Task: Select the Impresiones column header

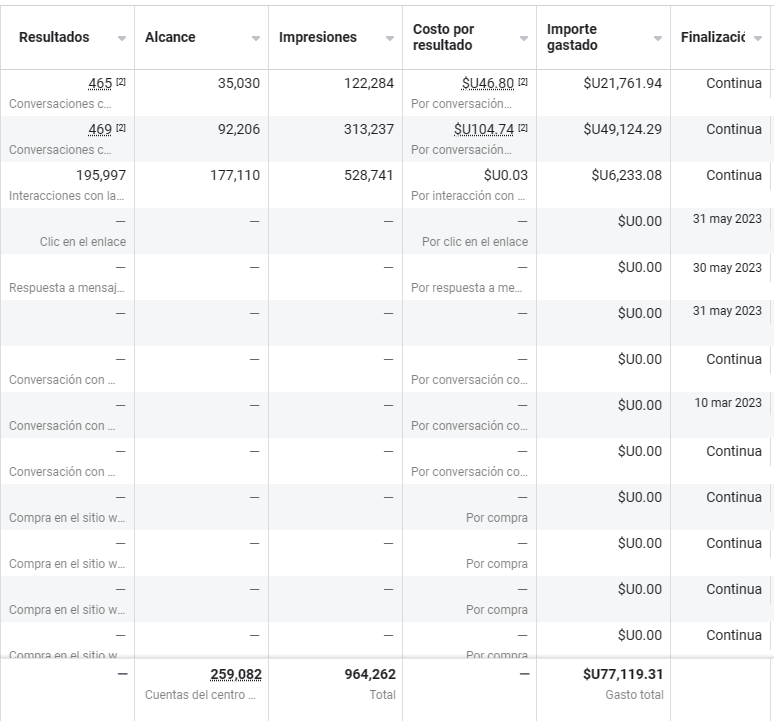Action: click(x=317, y=38)
